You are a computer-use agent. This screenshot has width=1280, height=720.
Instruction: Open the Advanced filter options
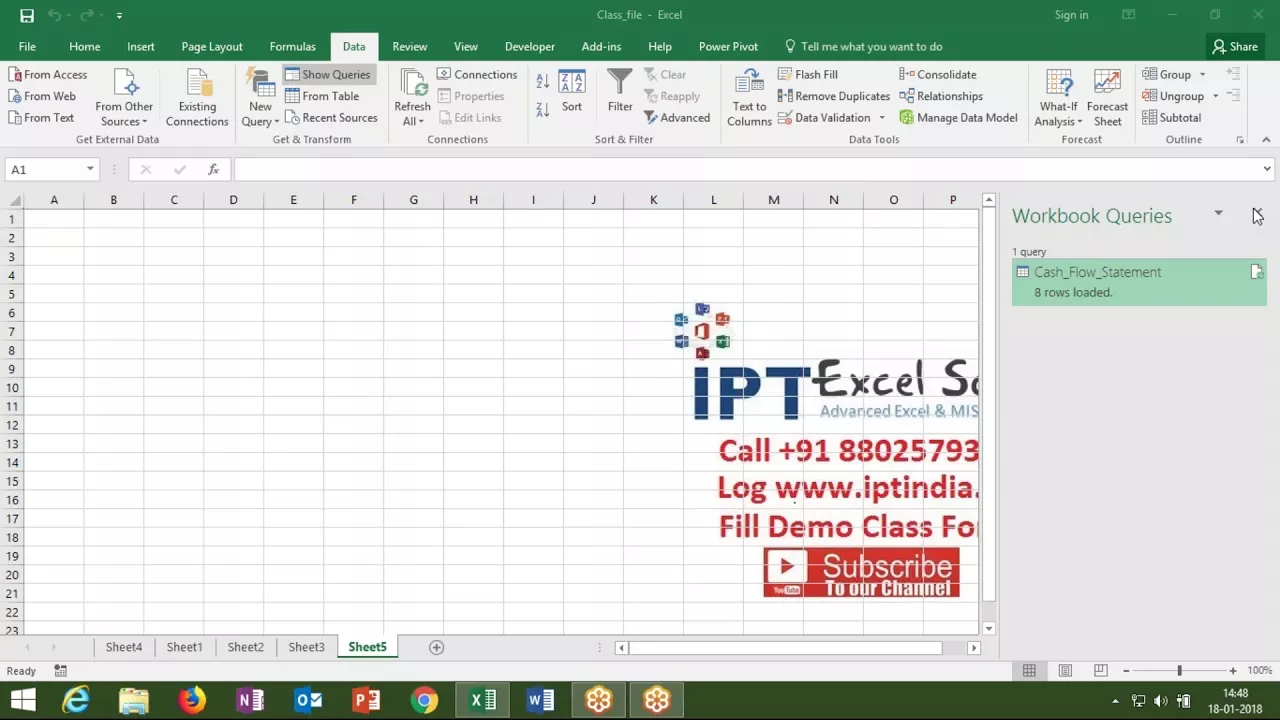click(677, 117)
